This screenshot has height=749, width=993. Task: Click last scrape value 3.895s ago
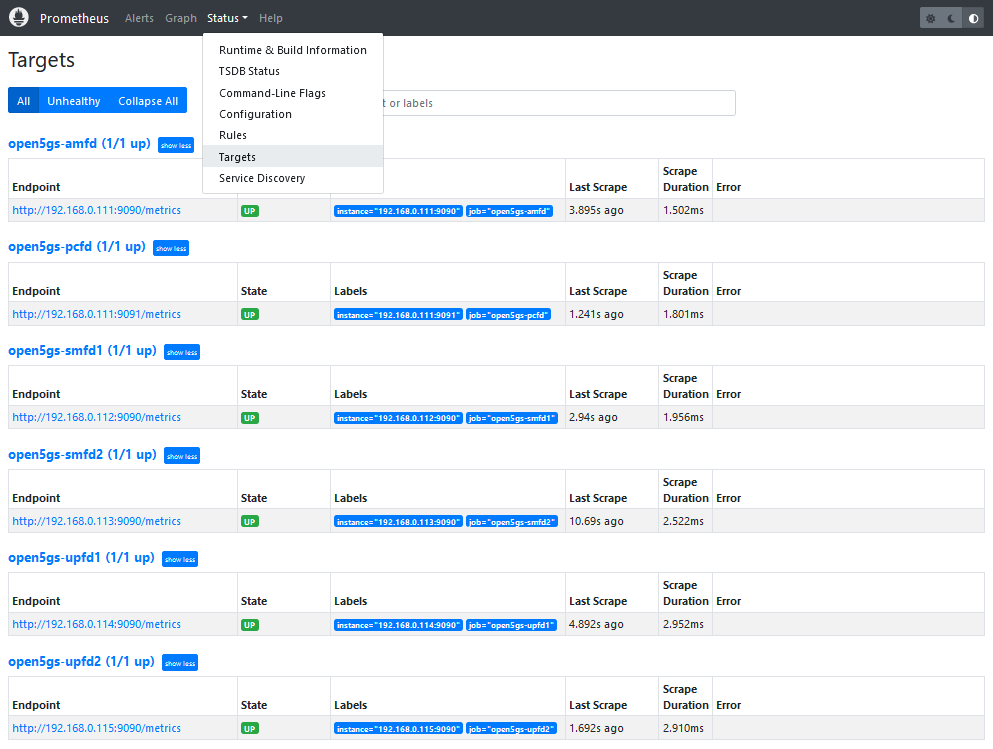pyautogui.click(x=596, y=210)
